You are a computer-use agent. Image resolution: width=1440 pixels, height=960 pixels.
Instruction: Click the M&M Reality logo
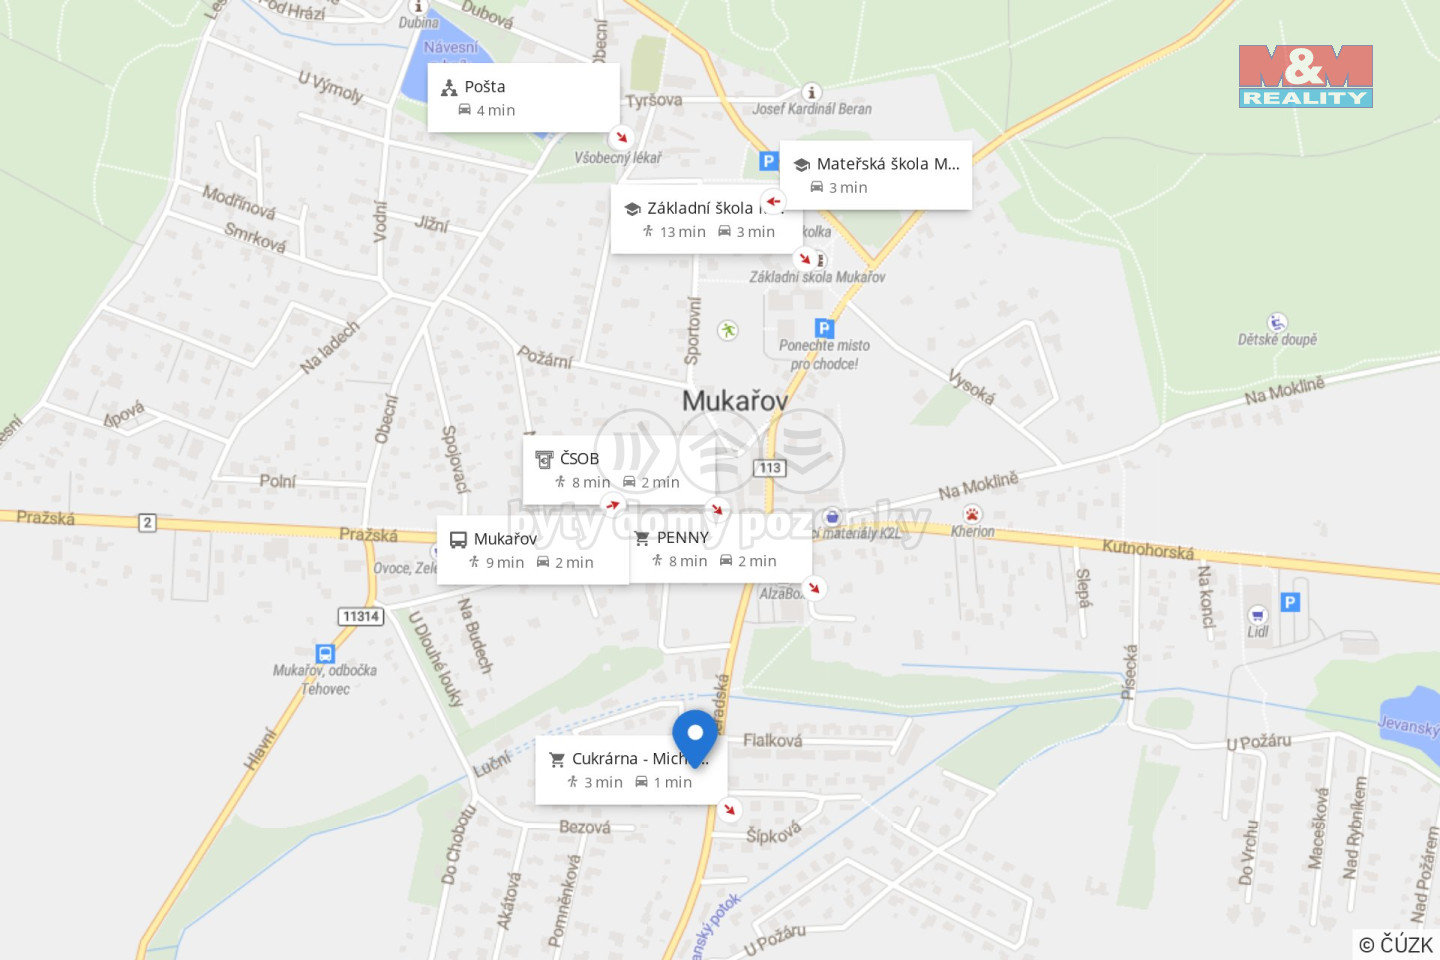tap(1306, 76)
